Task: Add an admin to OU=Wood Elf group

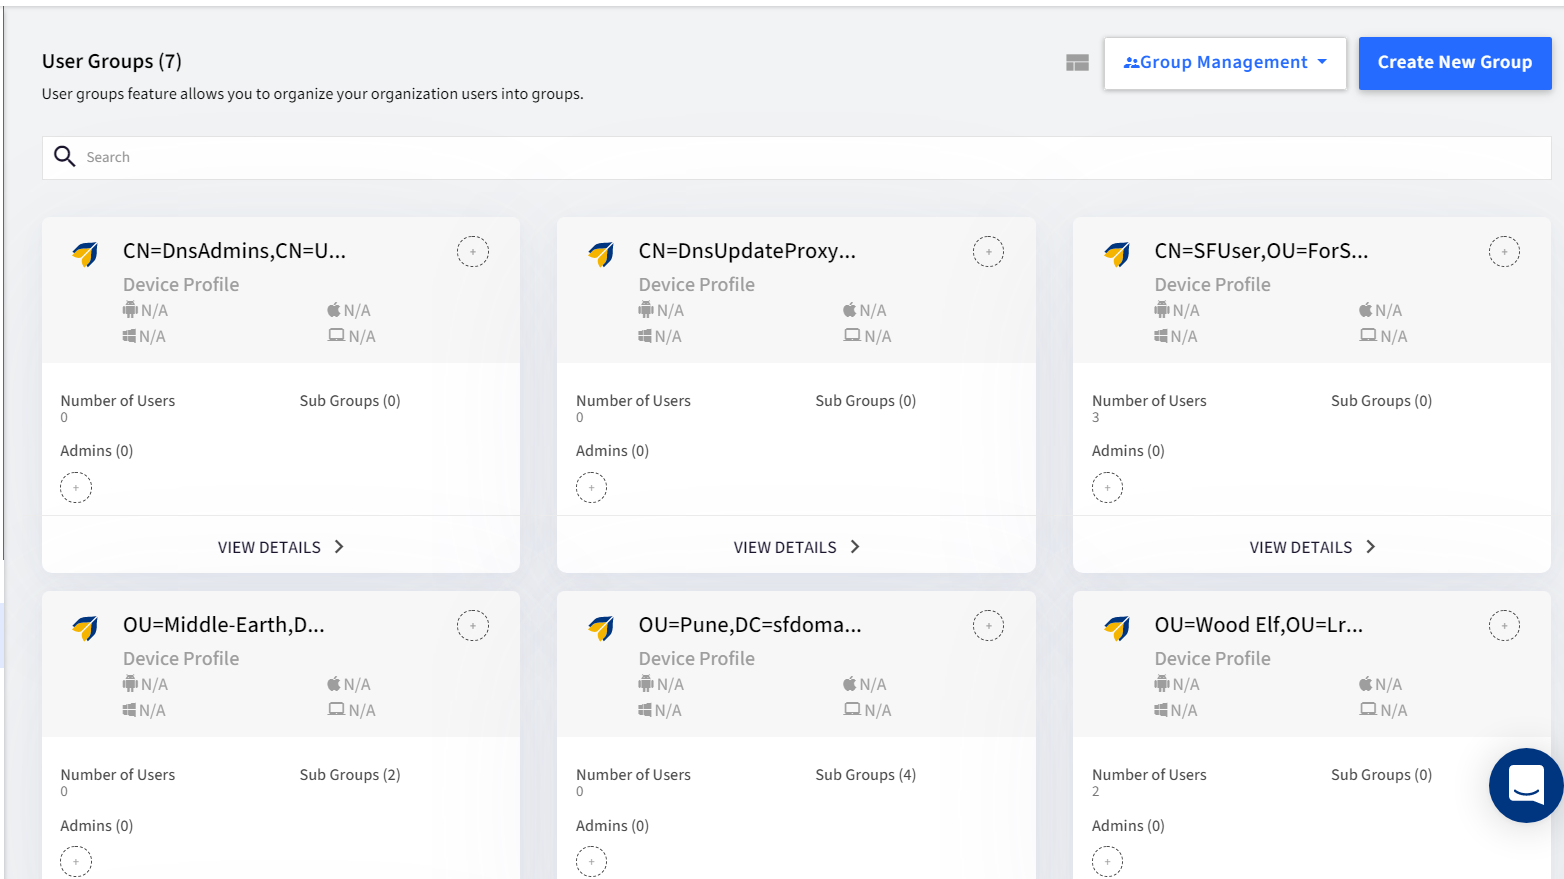Action: (x=1107, y=862)
